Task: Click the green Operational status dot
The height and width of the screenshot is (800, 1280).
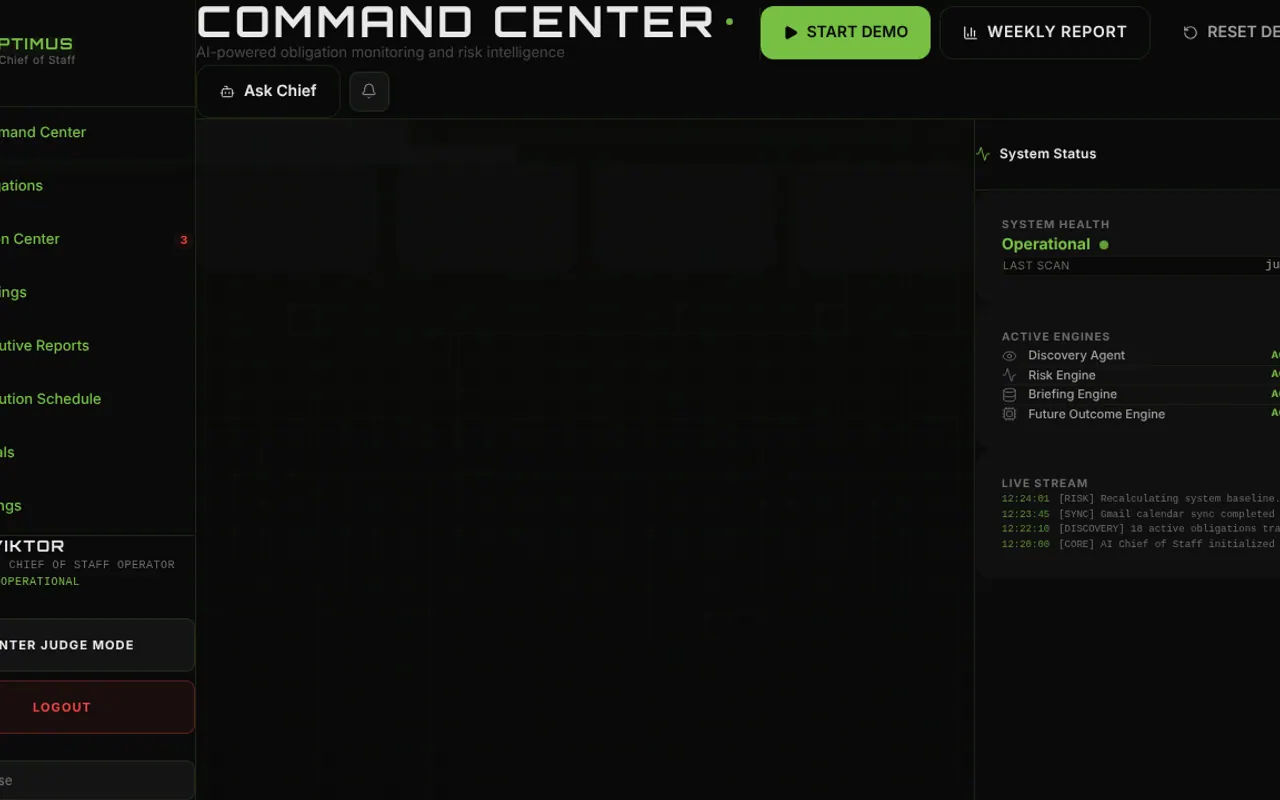Action: (1104, 244)
